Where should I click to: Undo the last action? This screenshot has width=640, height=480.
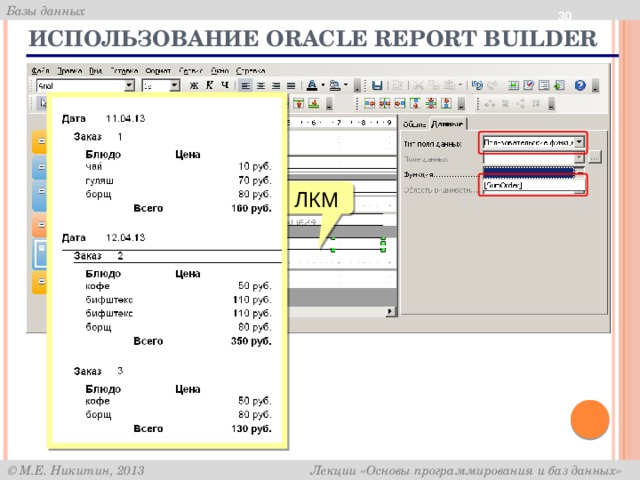tap(477, 85)
